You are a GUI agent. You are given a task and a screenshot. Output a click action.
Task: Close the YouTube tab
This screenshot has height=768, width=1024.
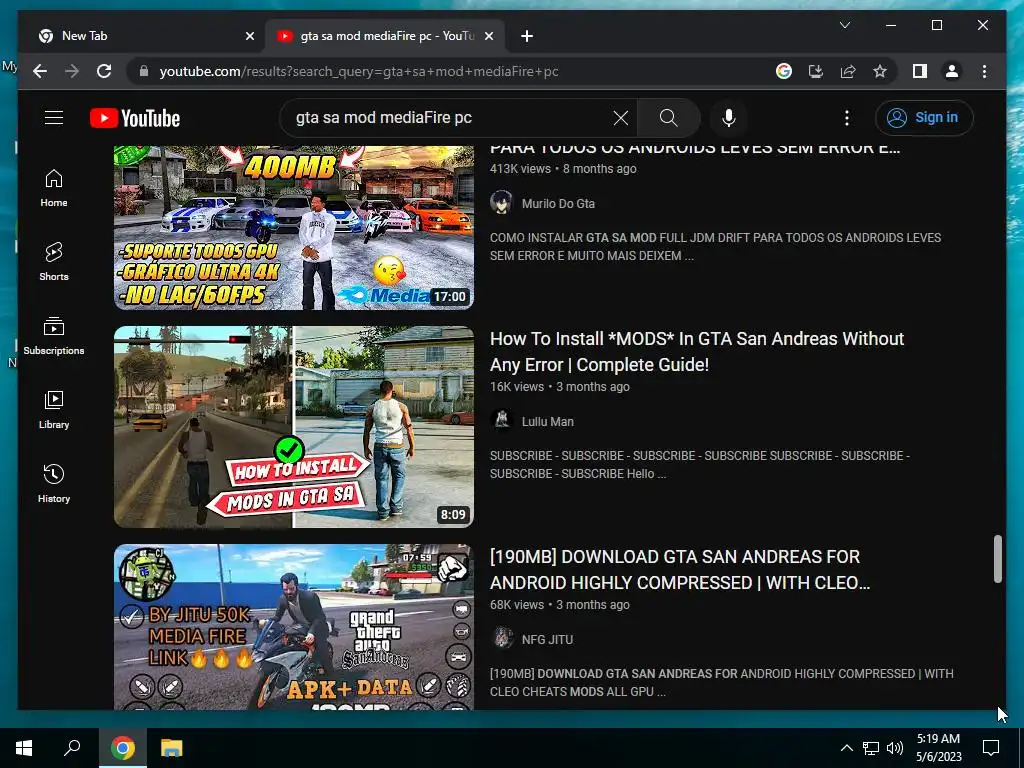pyautogui.click(x=488, y=36)
